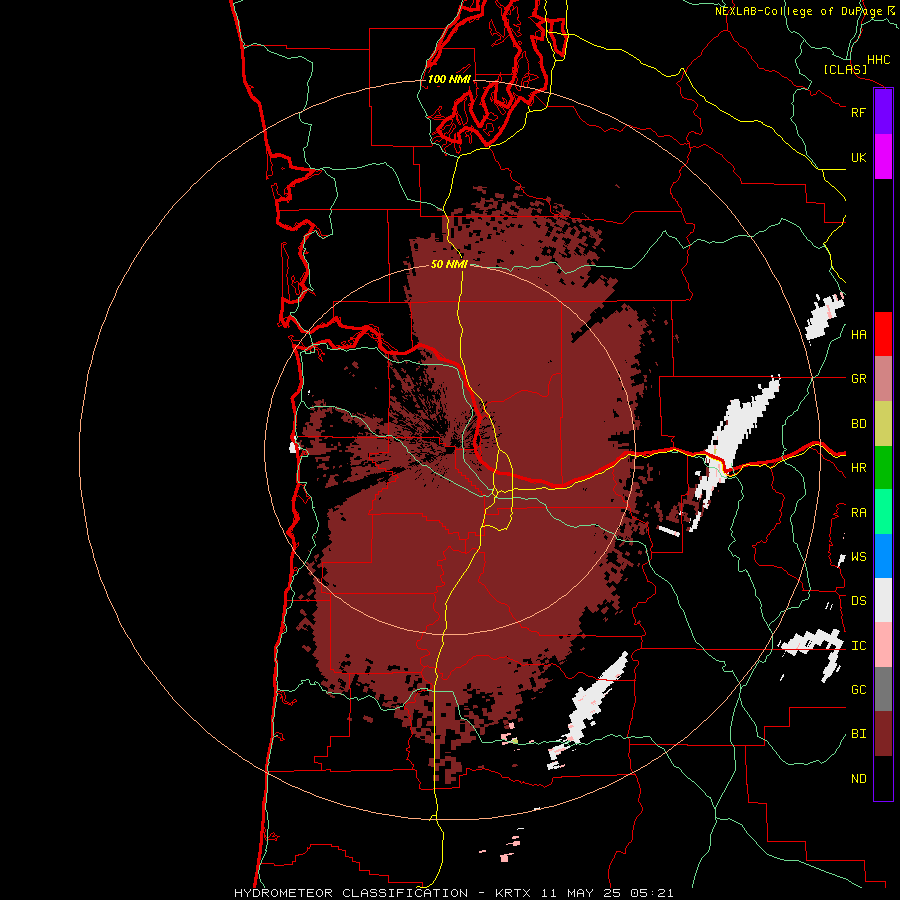Pick the blue WS legend color swatch

[x=883, y=556]
